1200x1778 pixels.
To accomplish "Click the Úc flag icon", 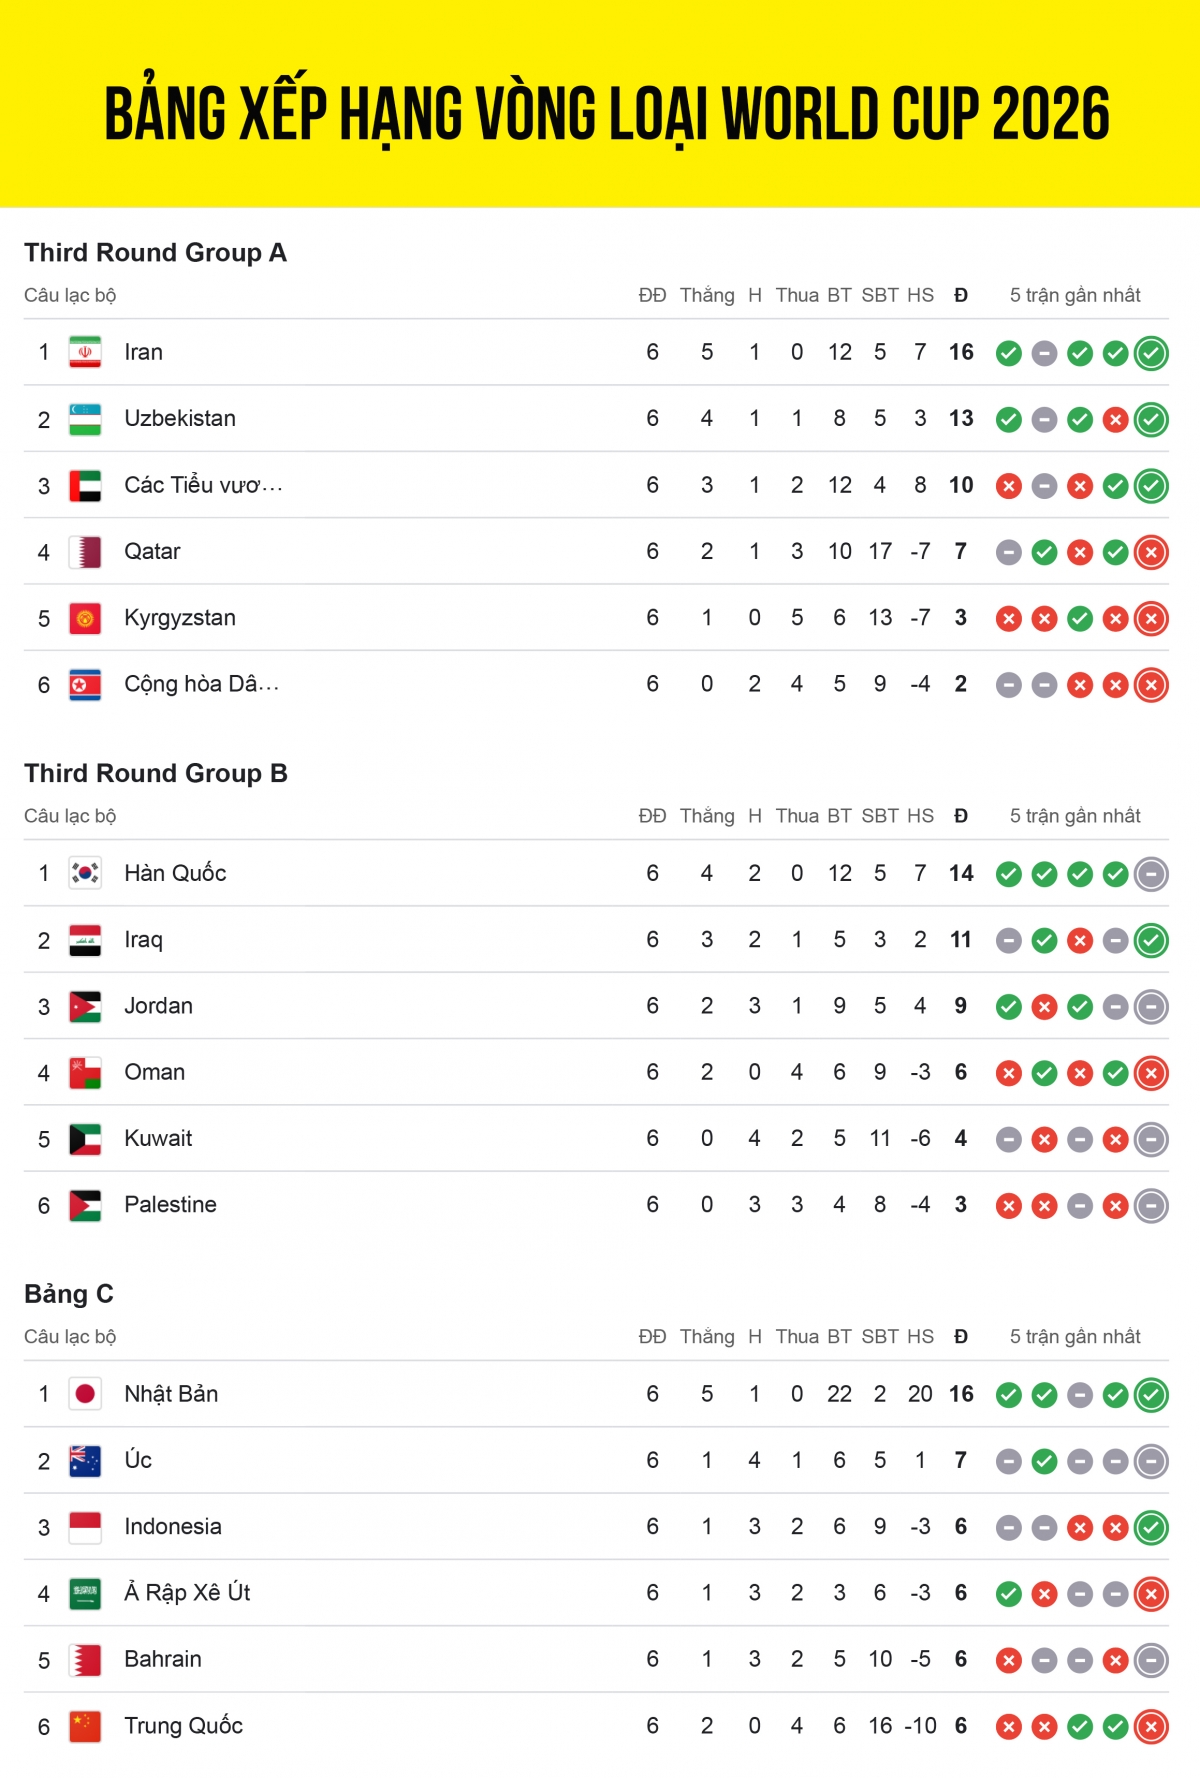I will click(85, 1461).
